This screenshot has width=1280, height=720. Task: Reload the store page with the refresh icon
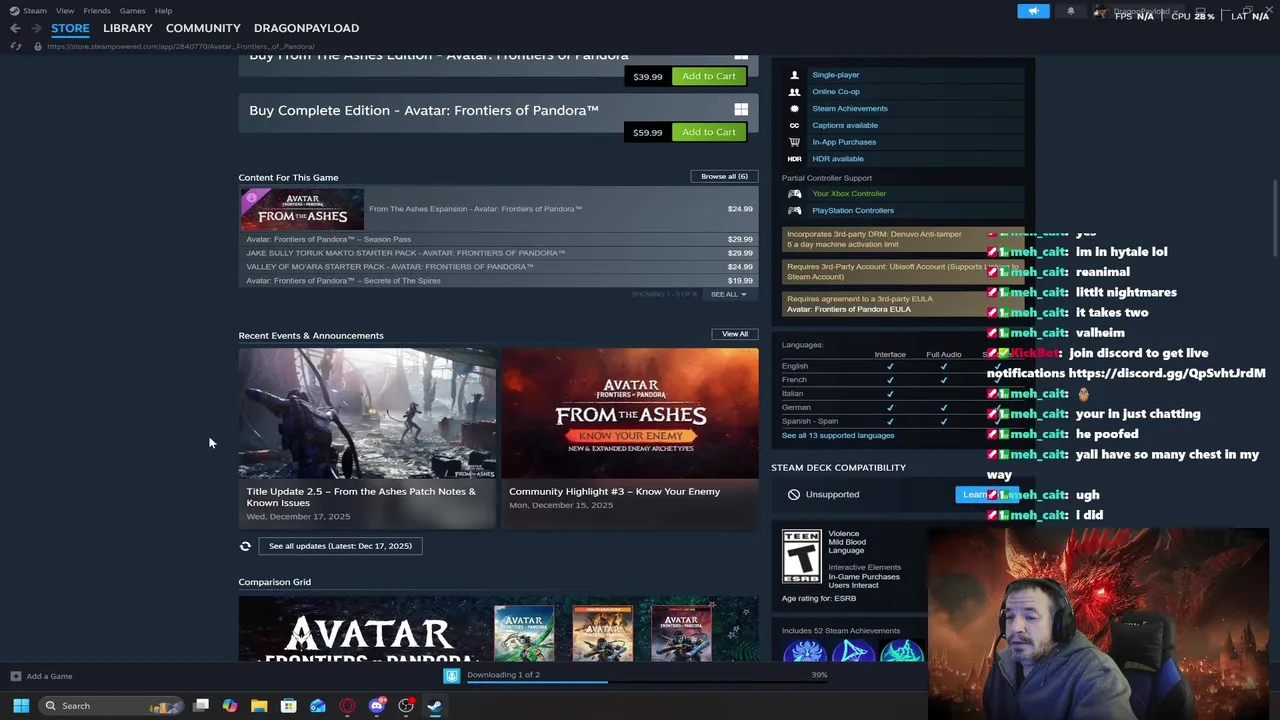tap(16, 46)
